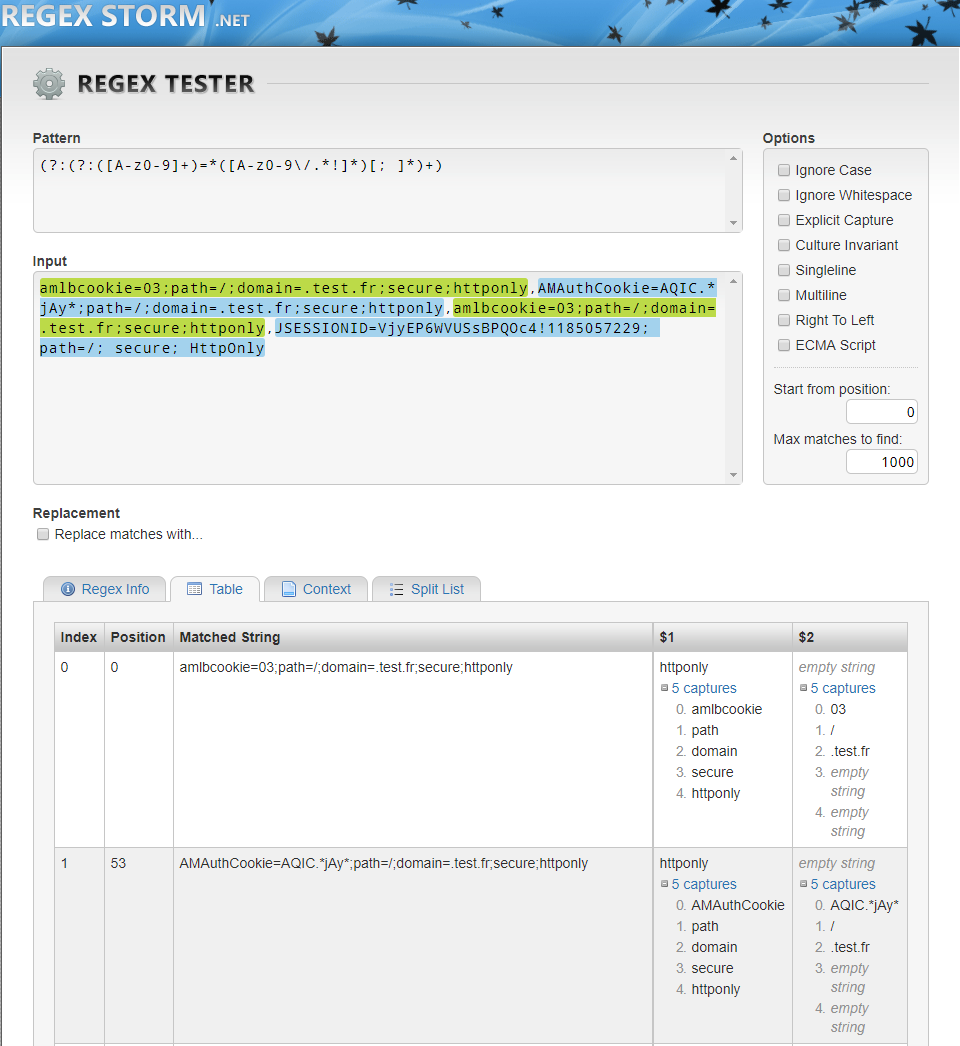Click the $1 column header

click(723, 637)
